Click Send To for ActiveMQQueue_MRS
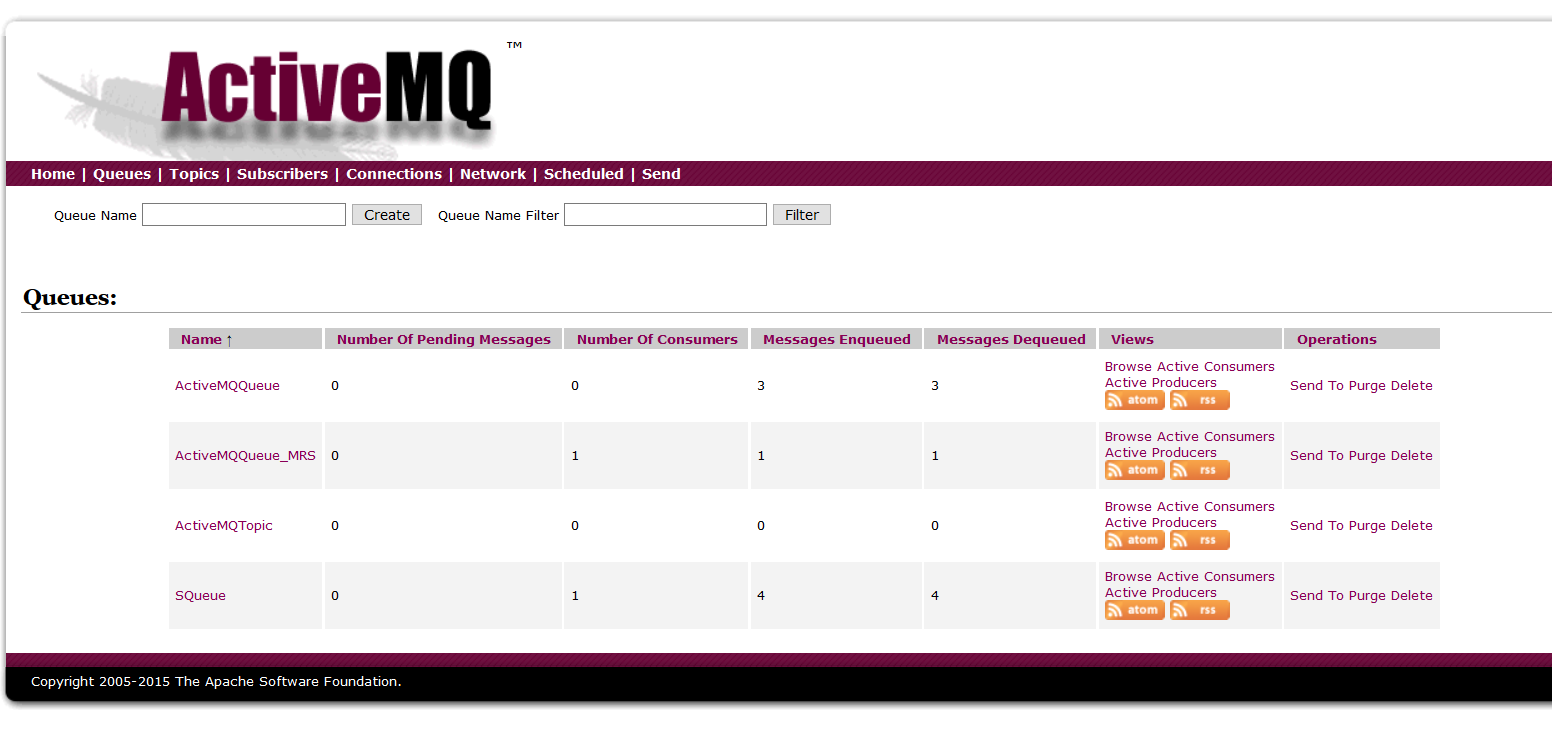 point(1317,455)
